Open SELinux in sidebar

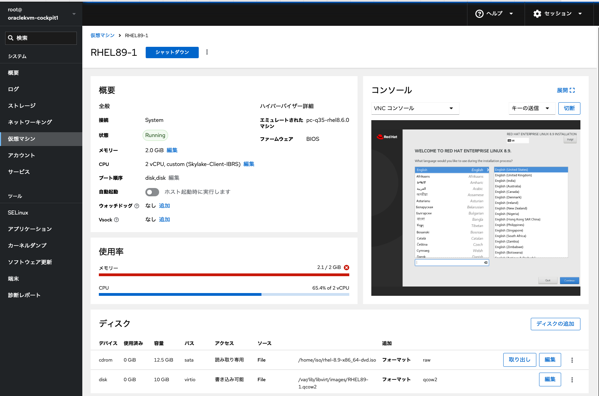pos(41,213)
